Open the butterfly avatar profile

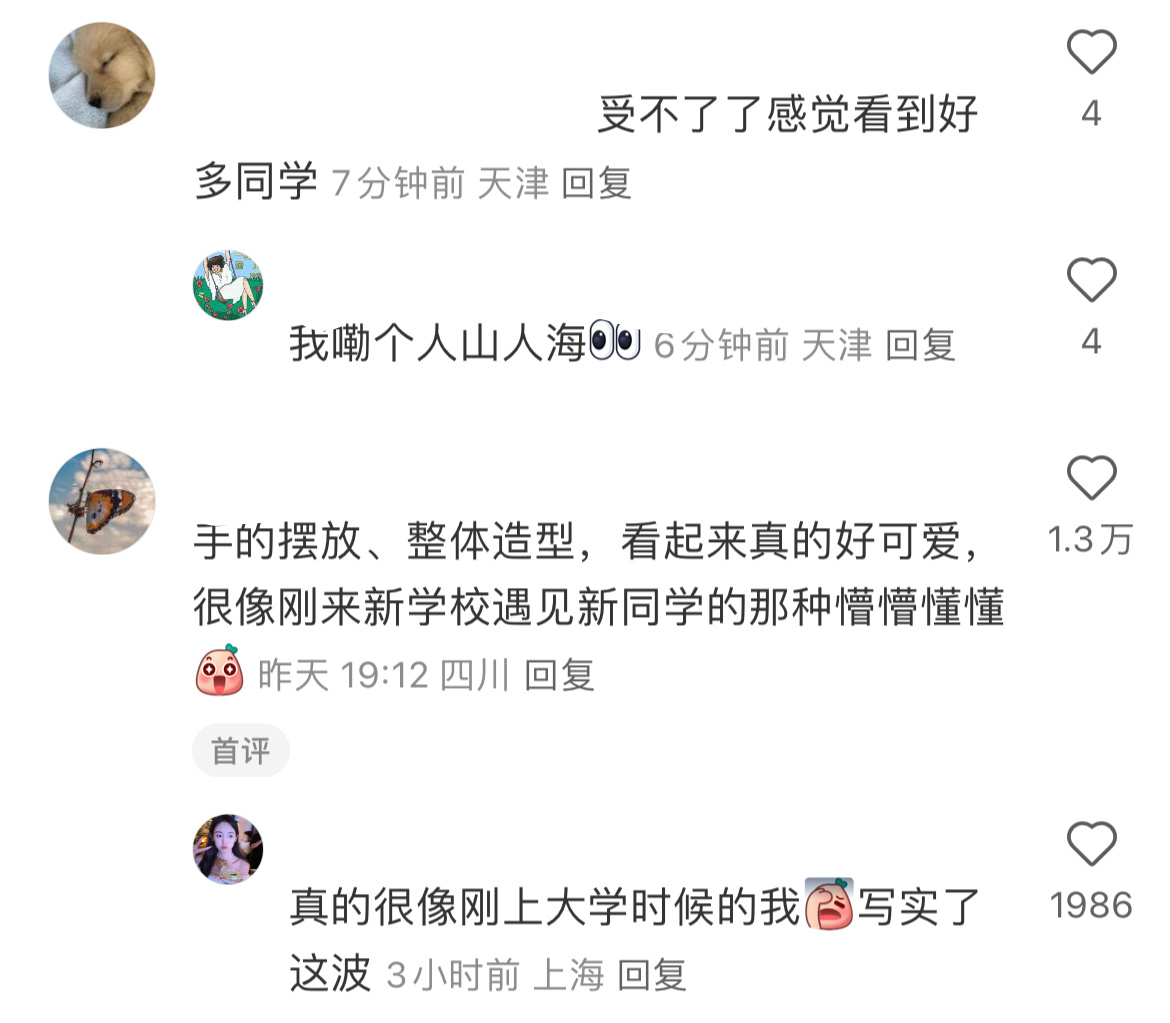click(x=102, y=501)
